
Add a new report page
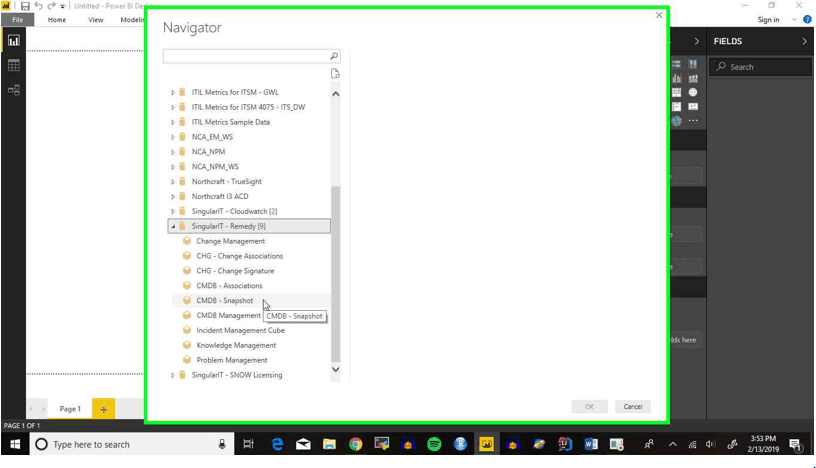104,409
